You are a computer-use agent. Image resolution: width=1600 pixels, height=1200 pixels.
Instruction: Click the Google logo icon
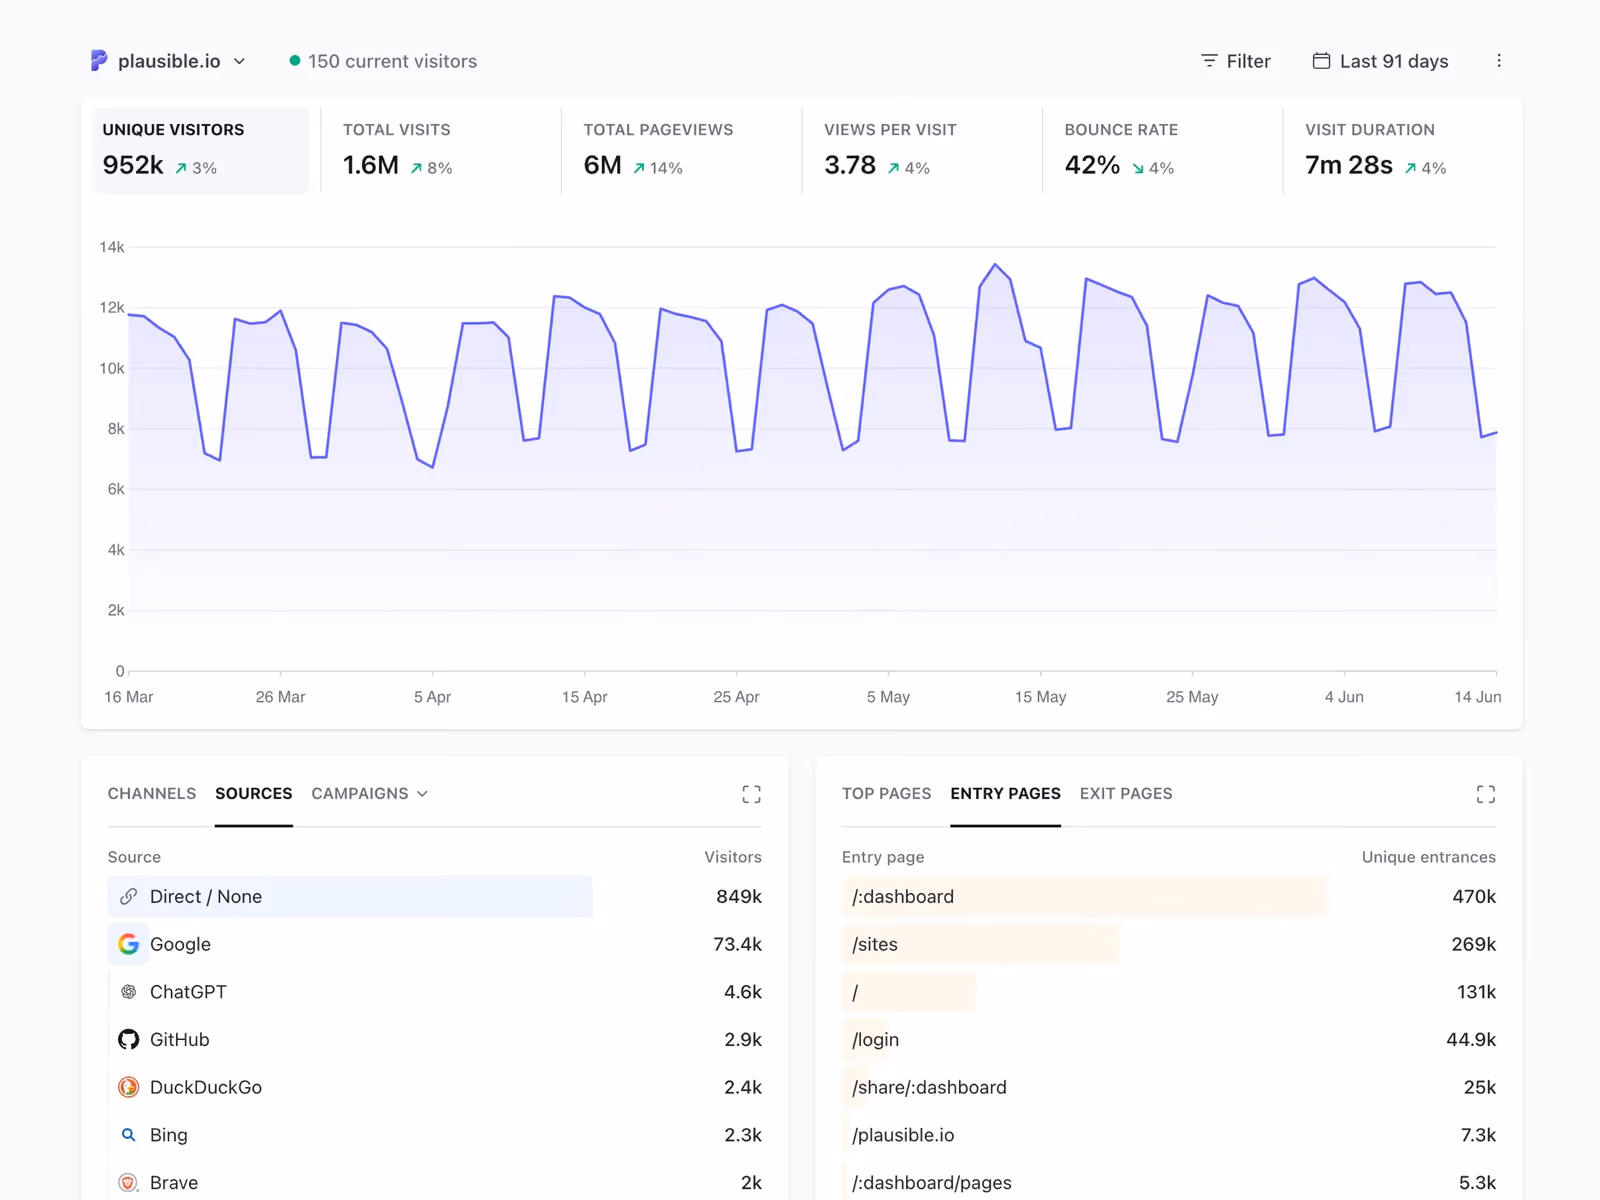[x=129, y=944]
